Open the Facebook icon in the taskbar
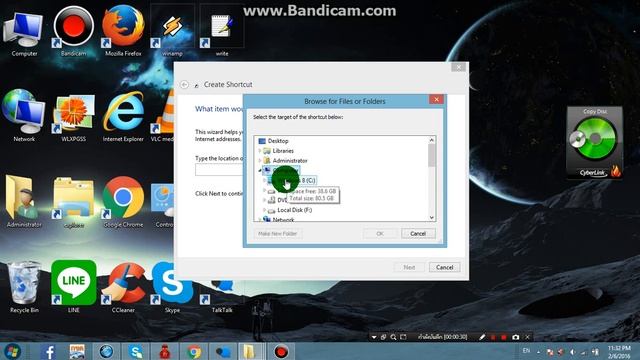Viewport: 640px width, 360px height. pos(48,351)
